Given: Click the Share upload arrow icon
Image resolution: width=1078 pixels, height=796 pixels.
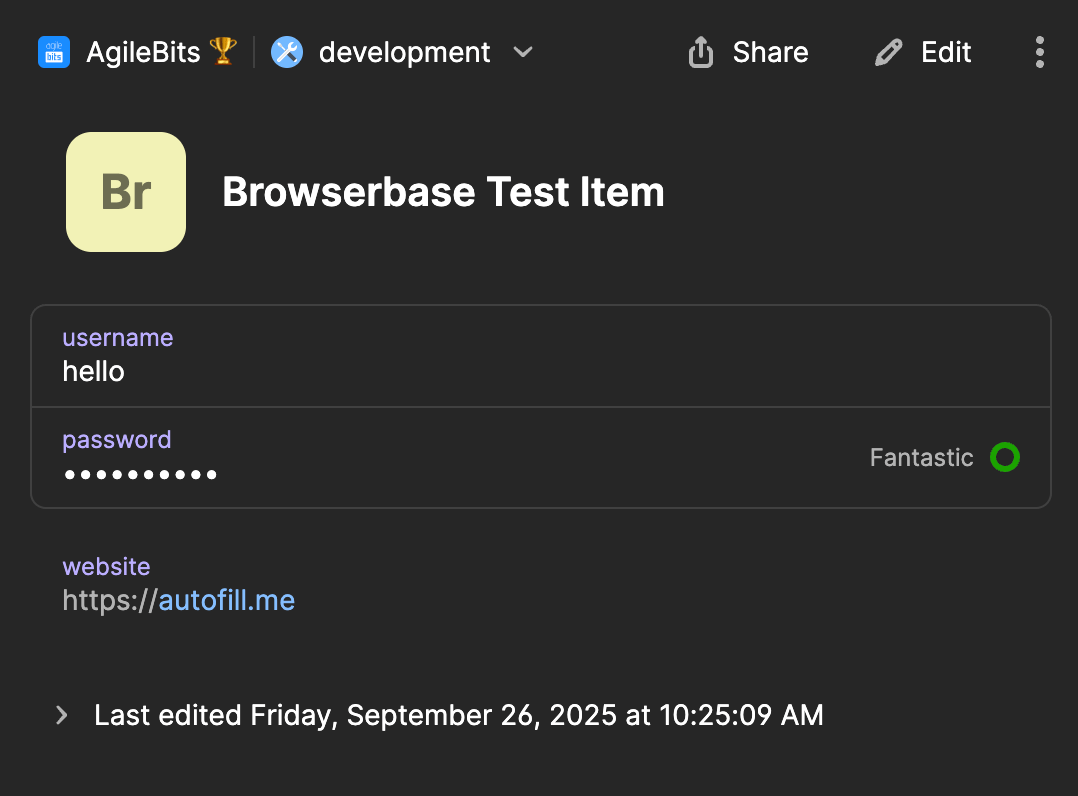Looking at the screenshot, I should click(701, 52).
